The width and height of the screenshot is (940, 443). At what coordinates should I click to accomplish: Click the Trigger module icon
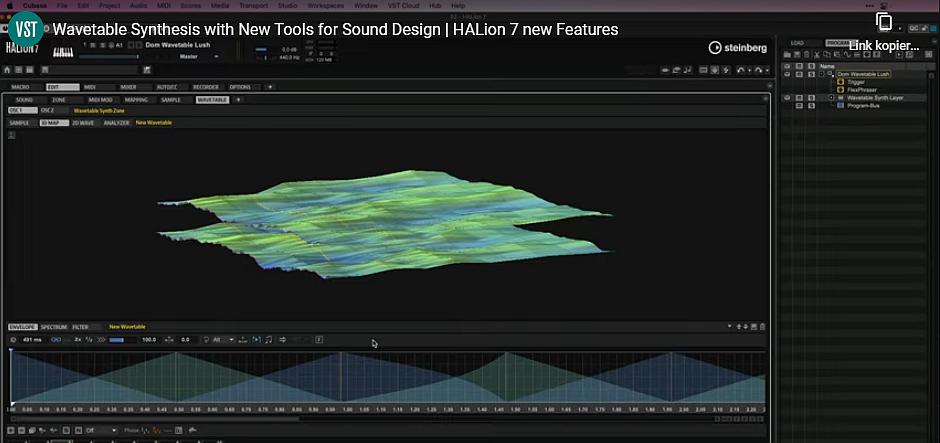pyautogui.click(x=840, y=82)
